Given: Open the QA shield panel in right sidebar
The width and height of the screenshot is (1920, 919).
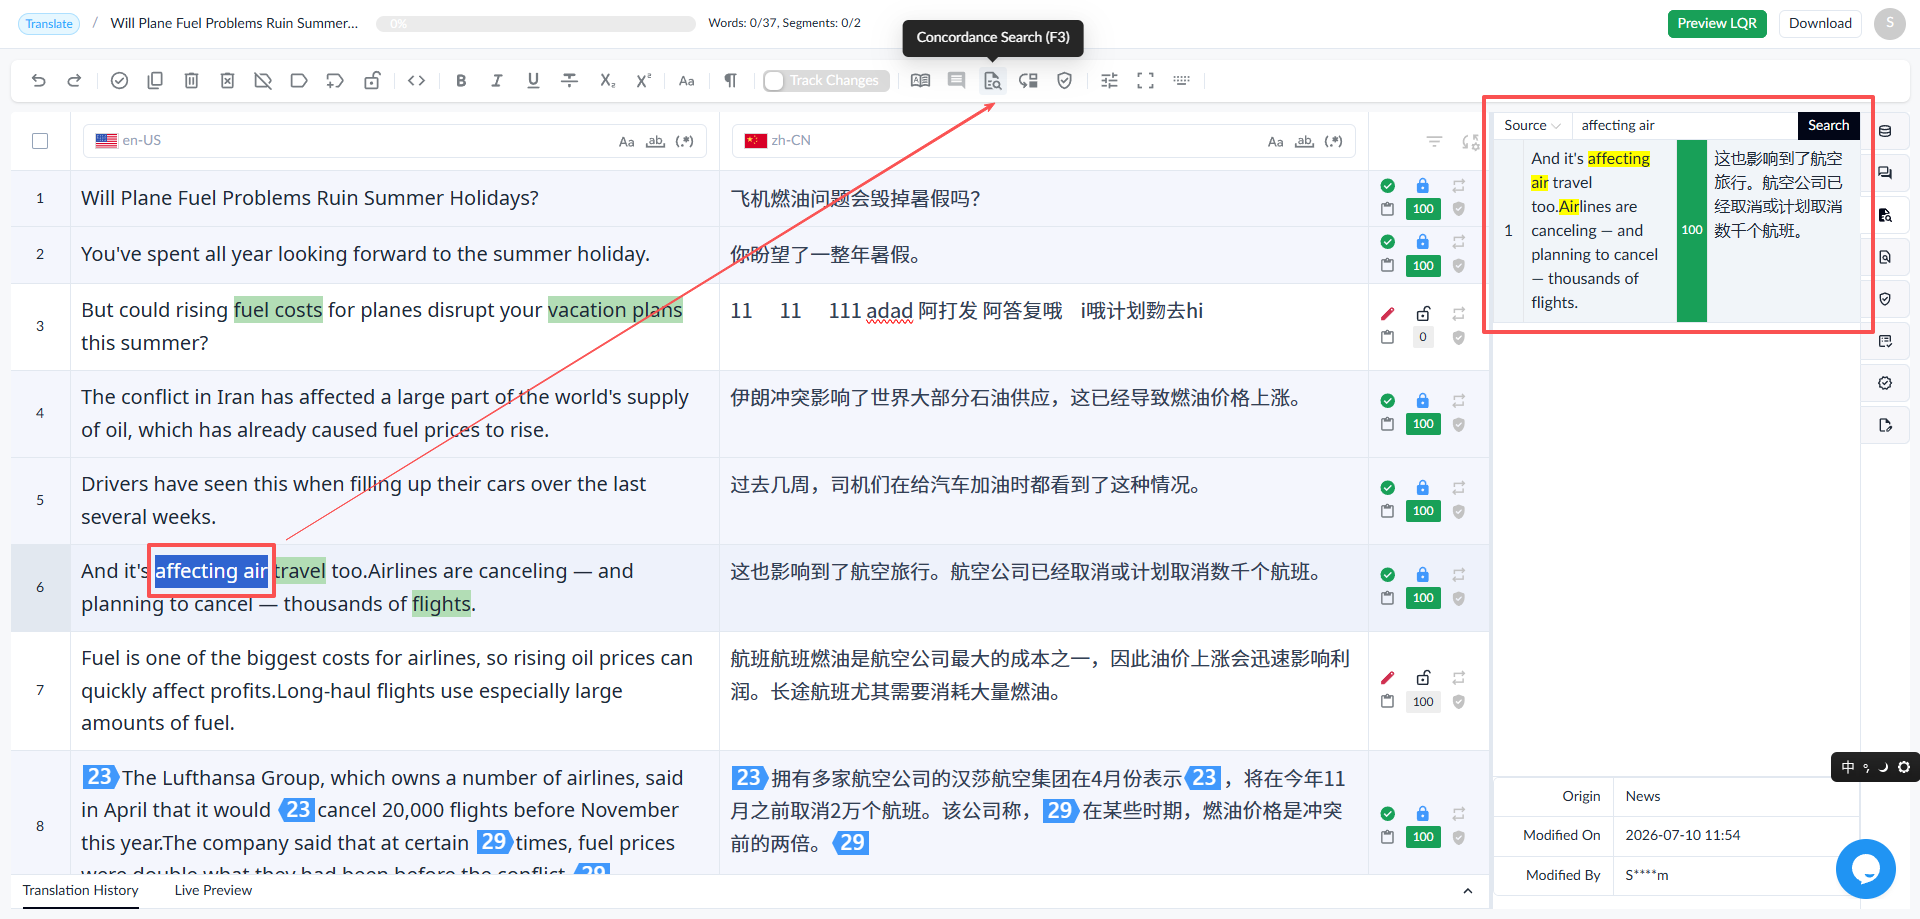Looking at the screenshot, I should [x=1885, y=299].
